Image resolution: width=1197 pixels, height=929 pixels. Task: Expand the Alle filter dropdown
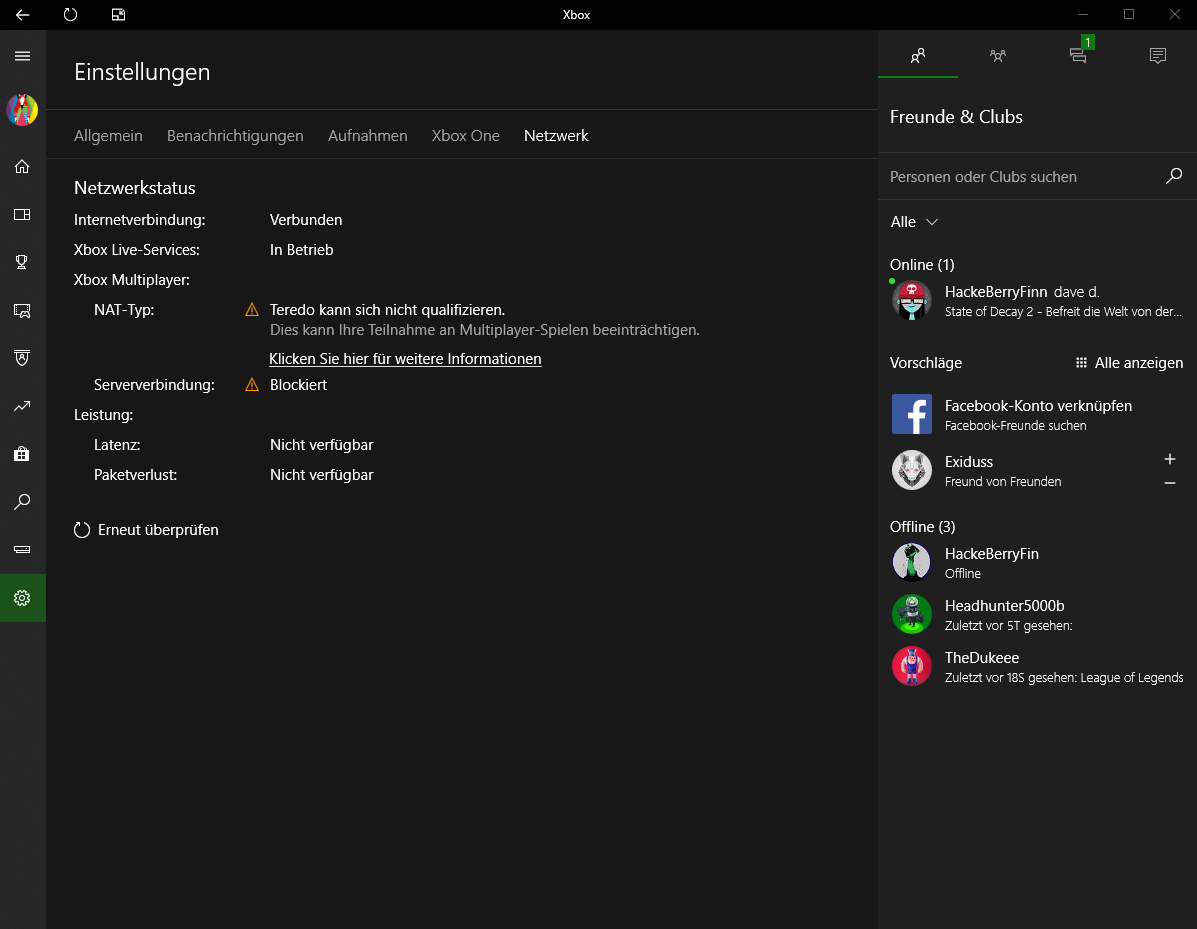click(915, 222)
